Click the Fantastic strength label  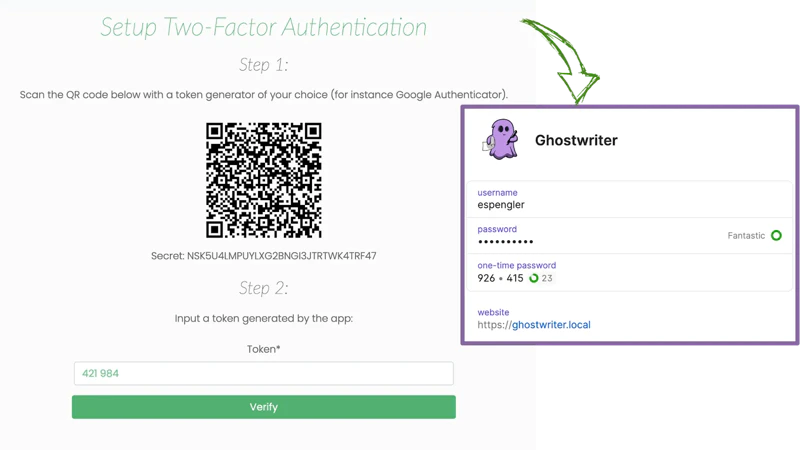[746, 236]
